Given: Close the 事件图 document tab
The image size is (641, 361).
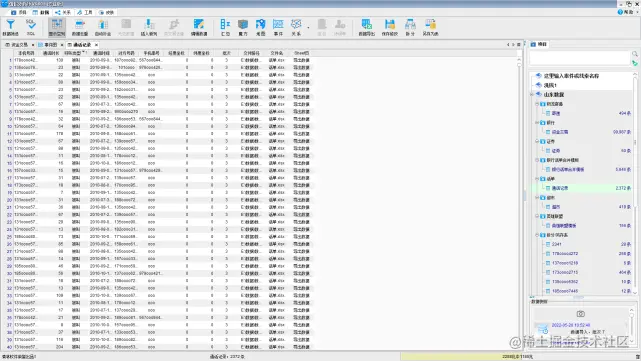Looking at the screenshot, I should [62, 45].
